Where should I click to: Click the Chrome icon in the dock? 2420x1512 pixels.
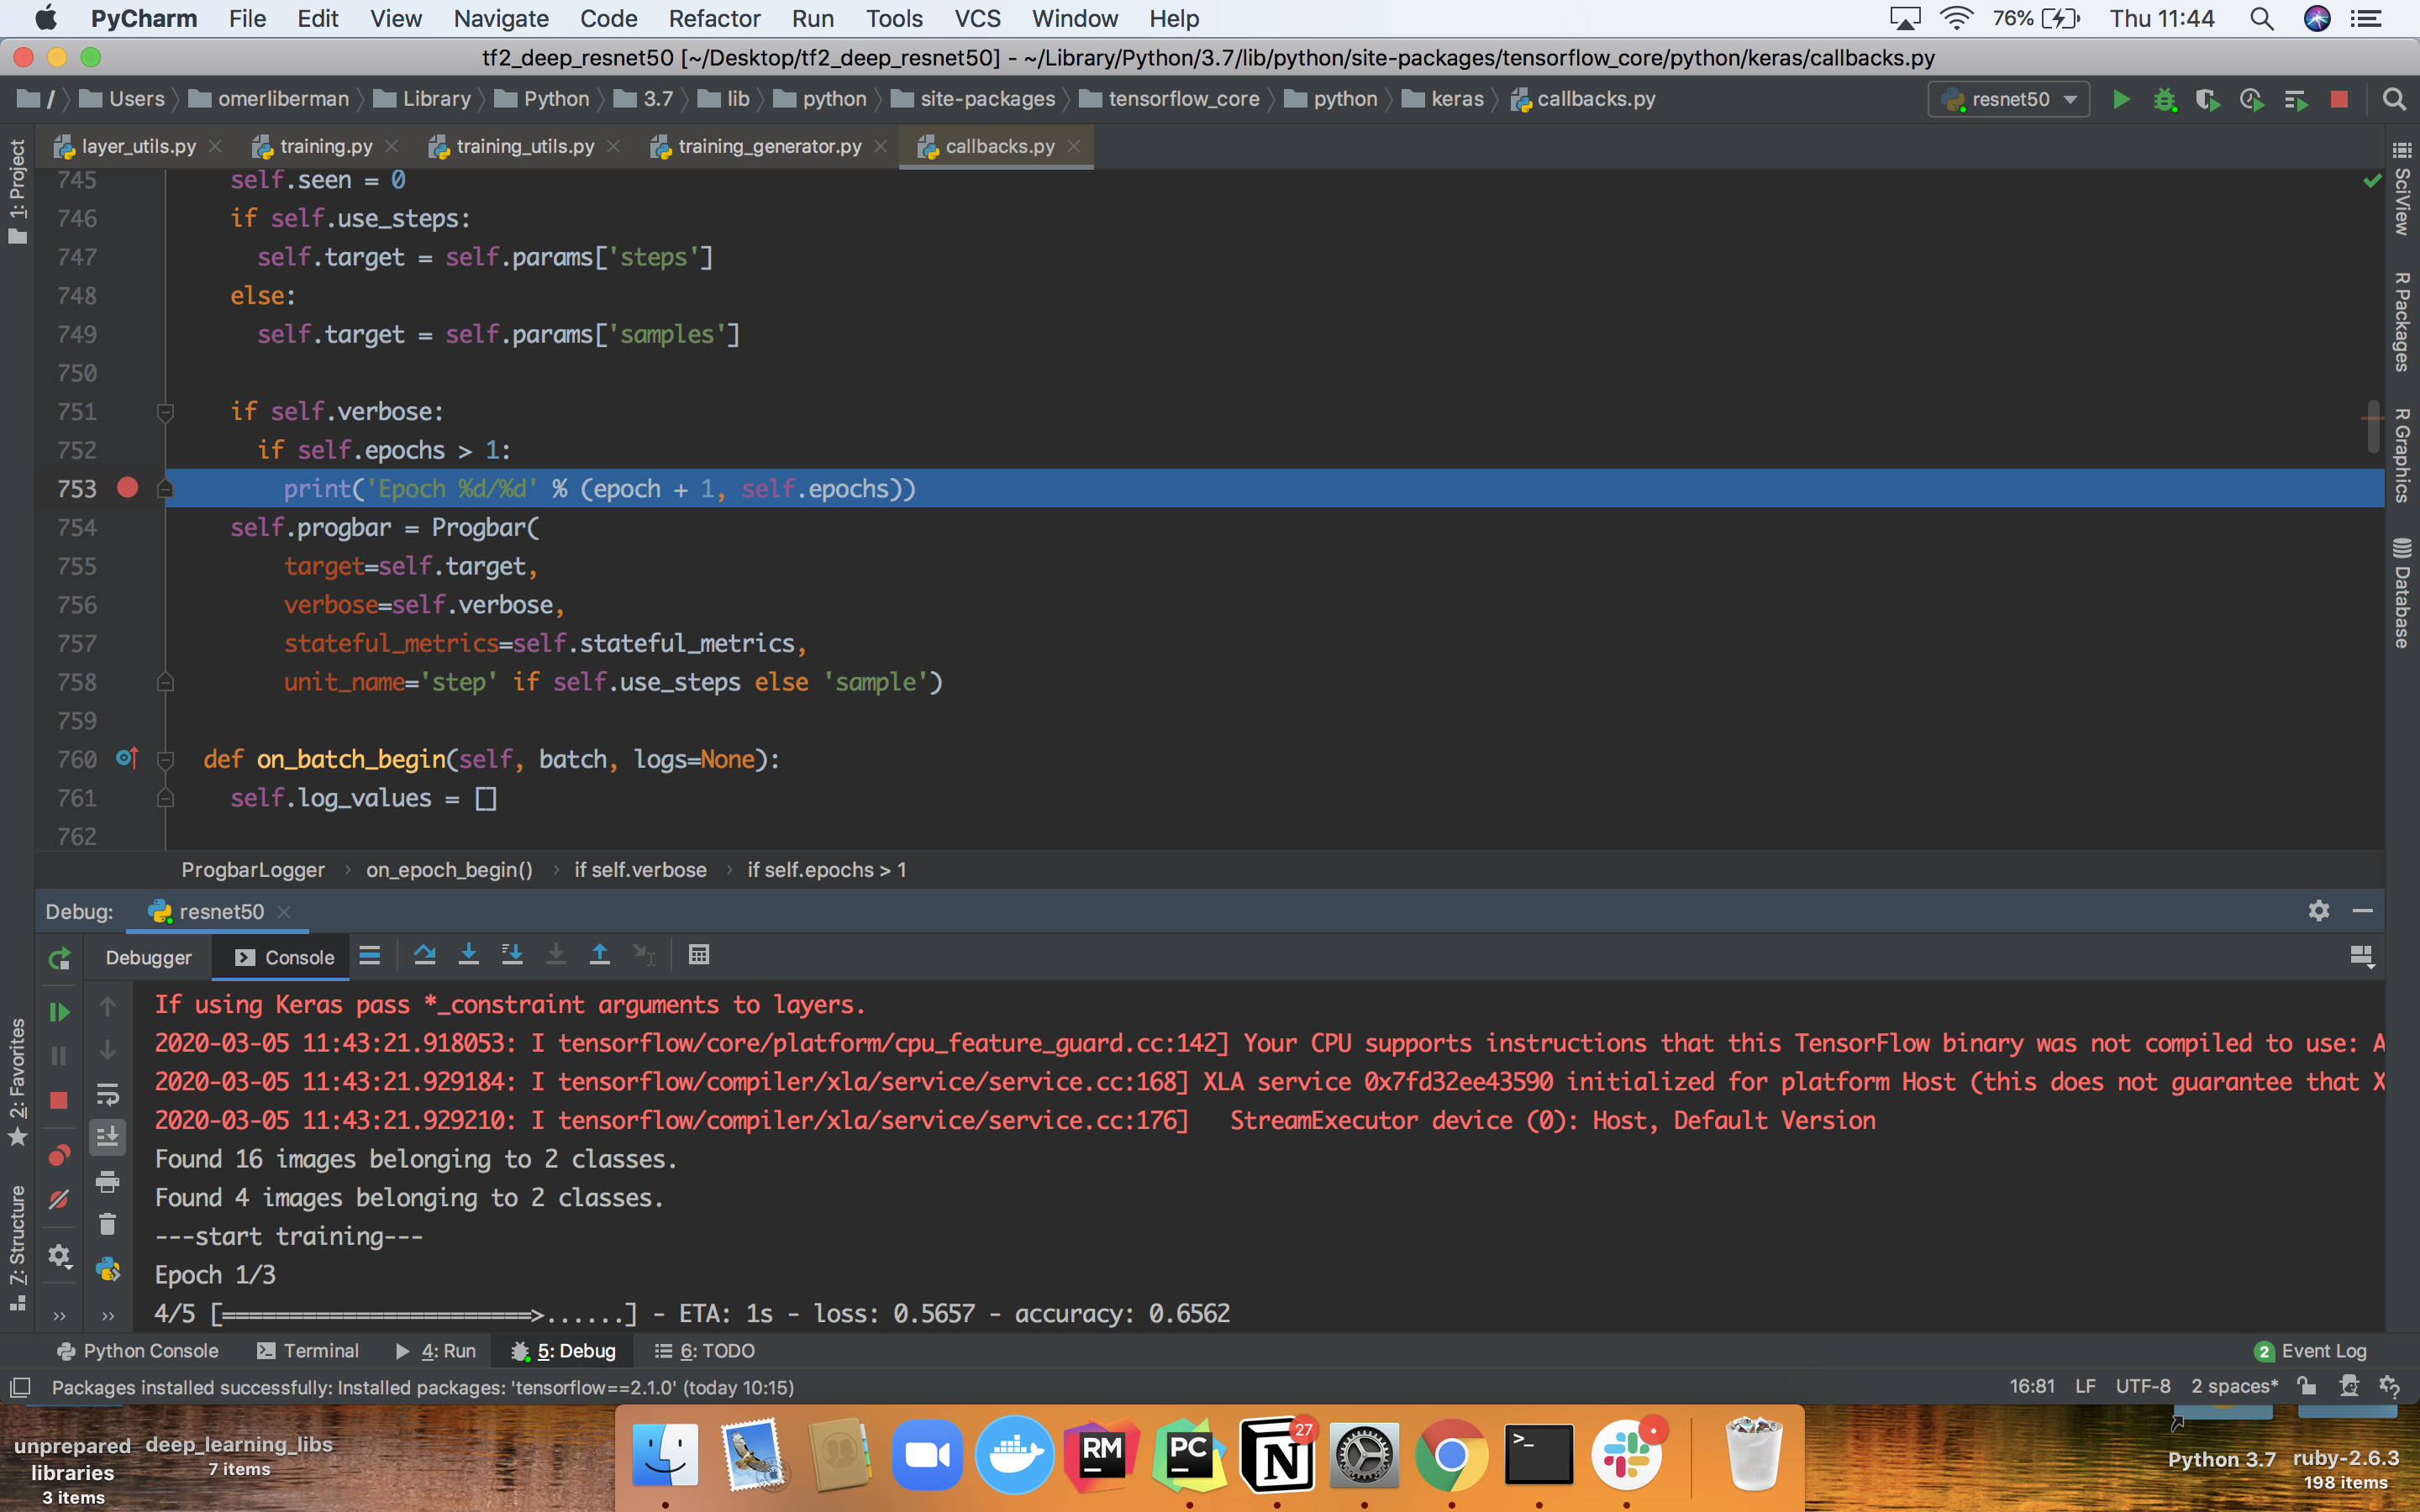point(1450,1455)
